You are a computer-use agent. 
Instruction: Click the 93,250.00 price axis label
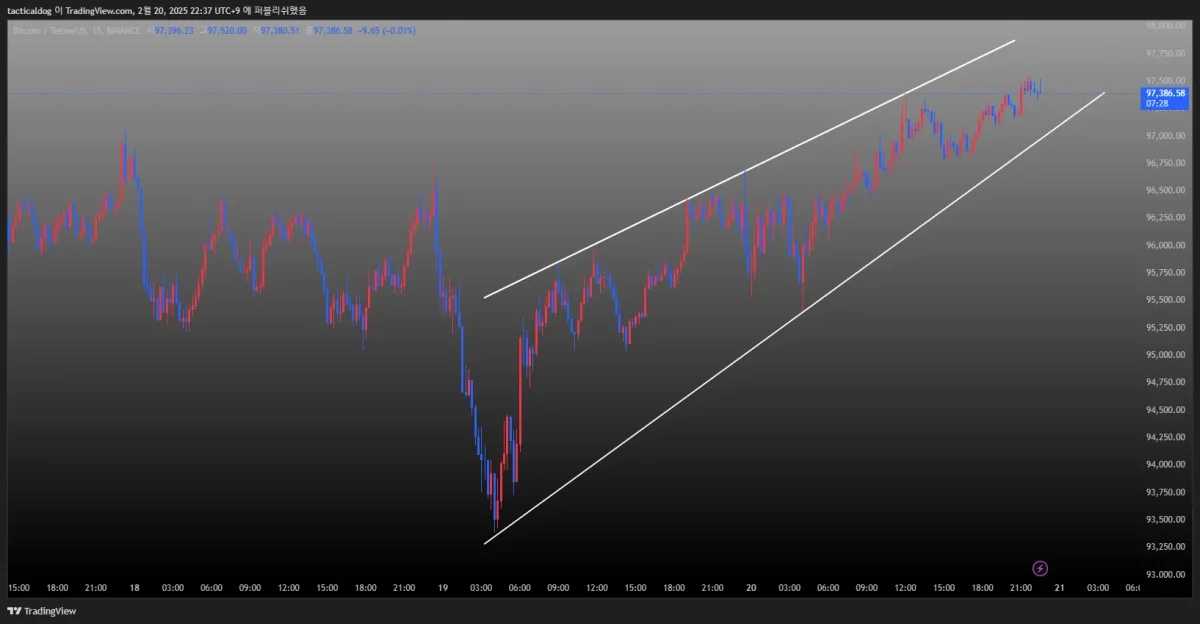pyautogui.click(x=1165, y=547)
